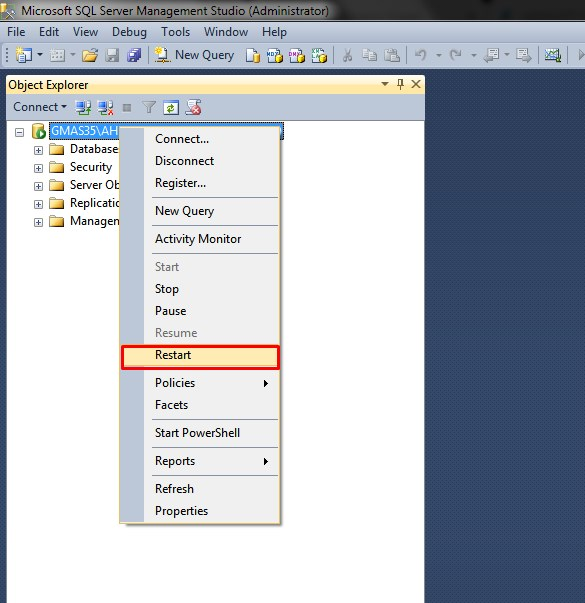Choose Pause in the context menu
Image resolution: width=585 pixels, height=603 pixels.
click(x=200, y=311)
